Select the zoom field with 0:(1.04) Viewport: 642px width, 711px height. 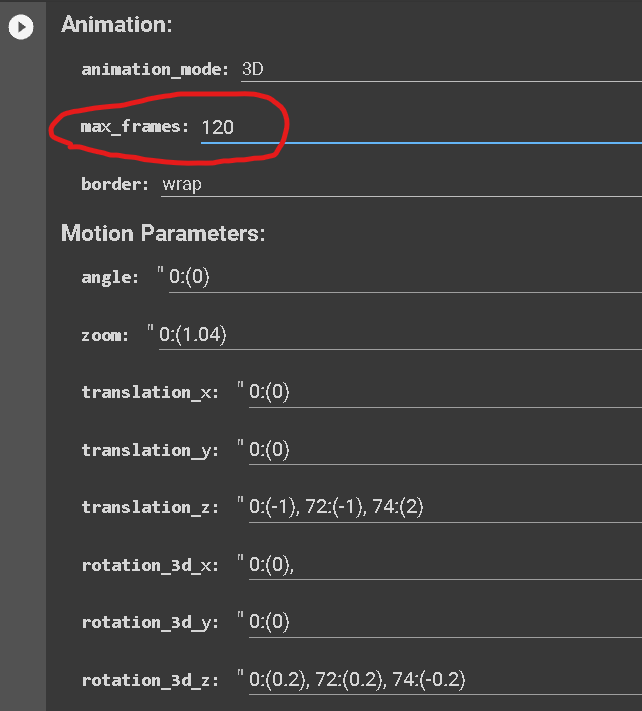coord(400,335)
